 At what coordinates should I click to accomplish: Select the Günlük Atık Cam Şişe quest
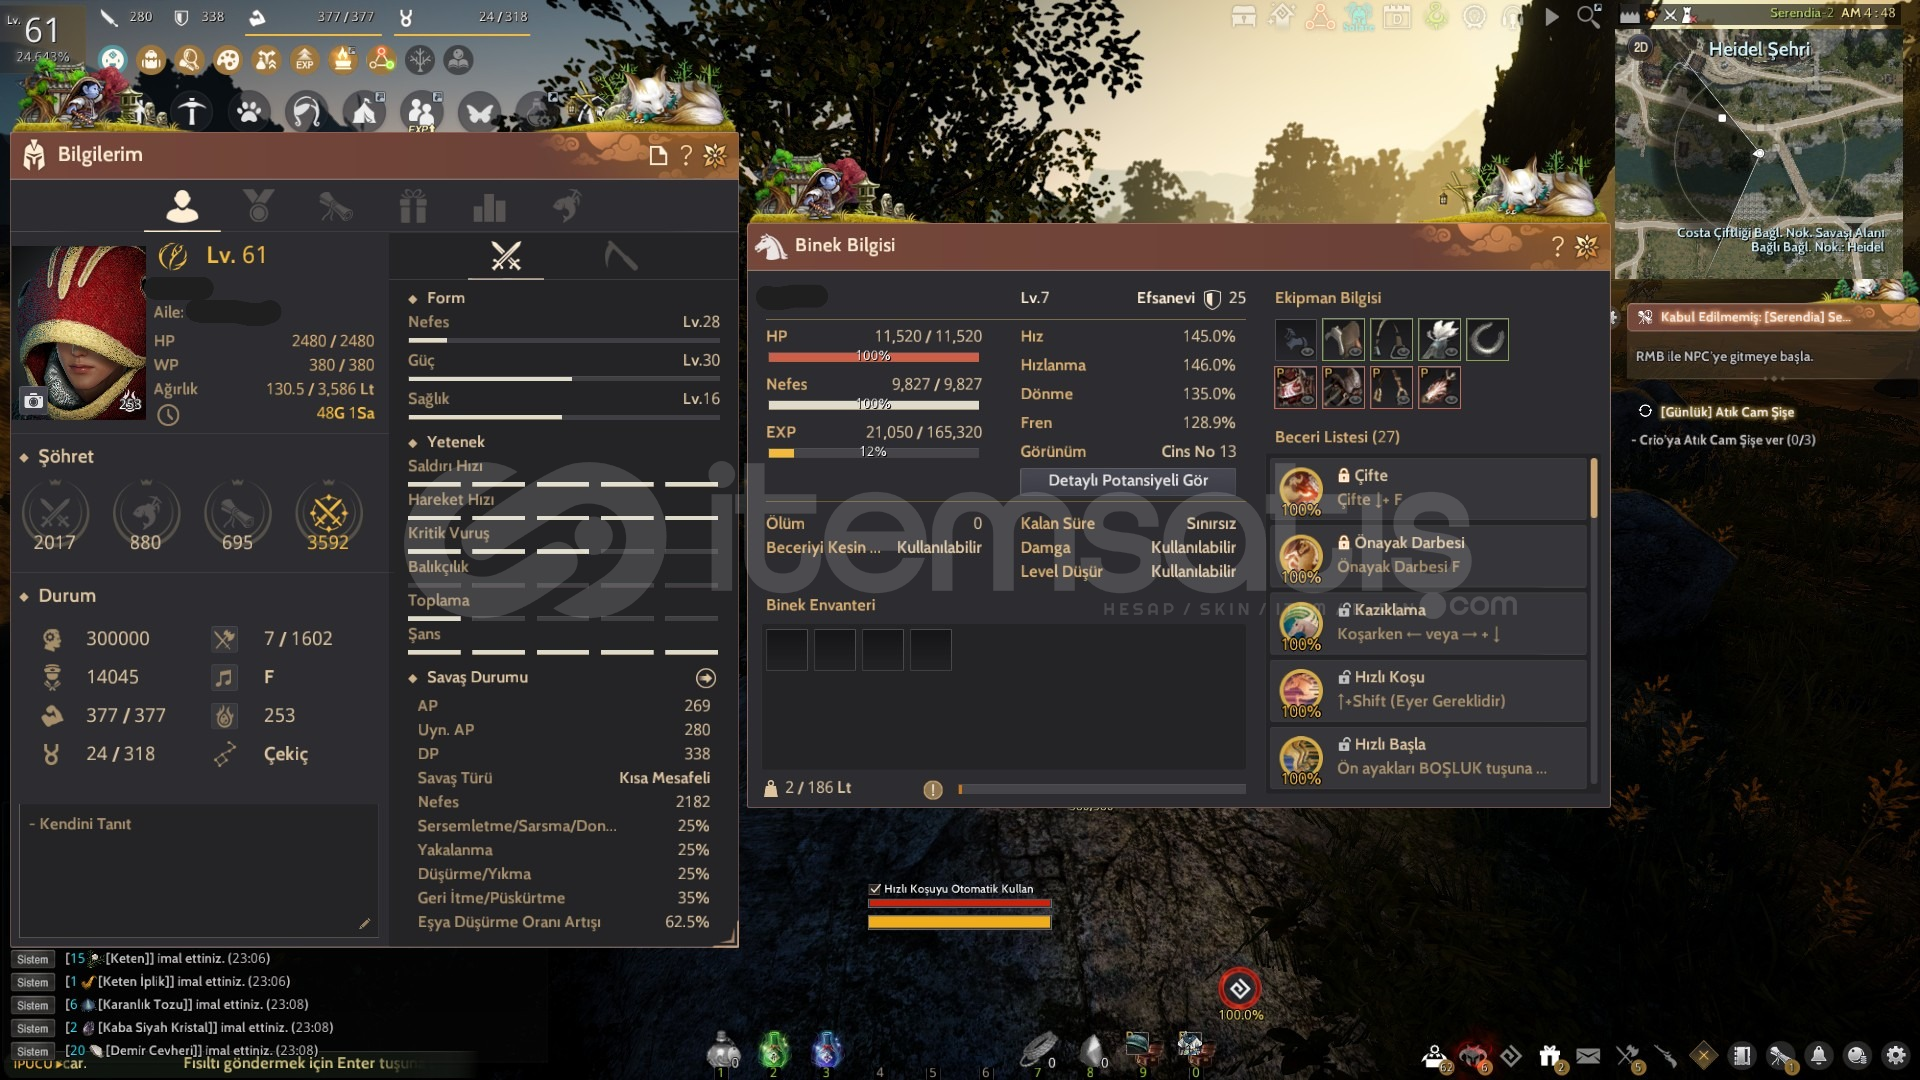1727,412
